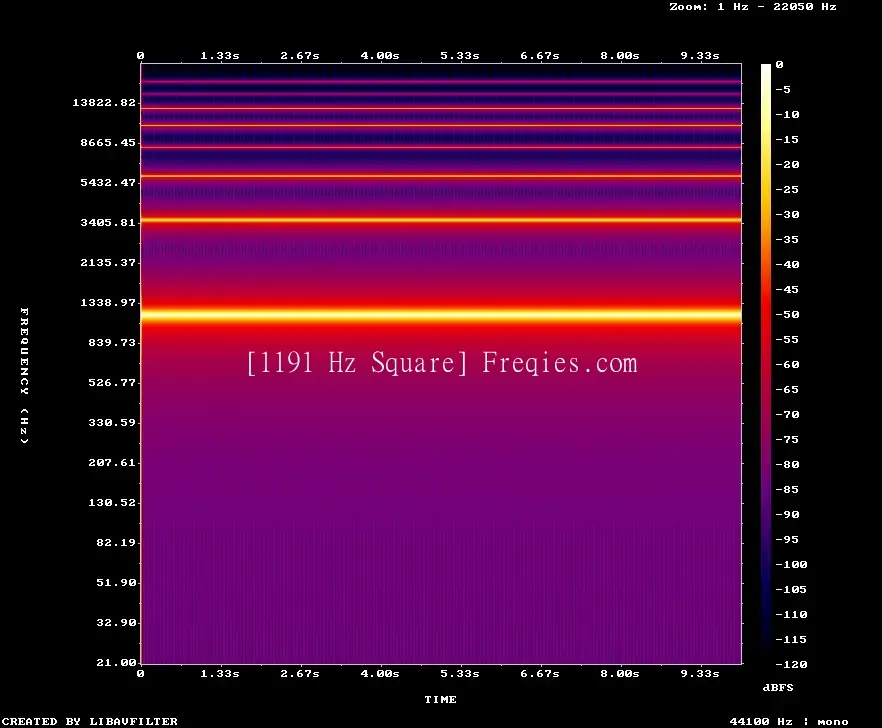Click "9.33s" on the lower time axis
The width and height of the screenshot is (882, 728).
[700, 673]
